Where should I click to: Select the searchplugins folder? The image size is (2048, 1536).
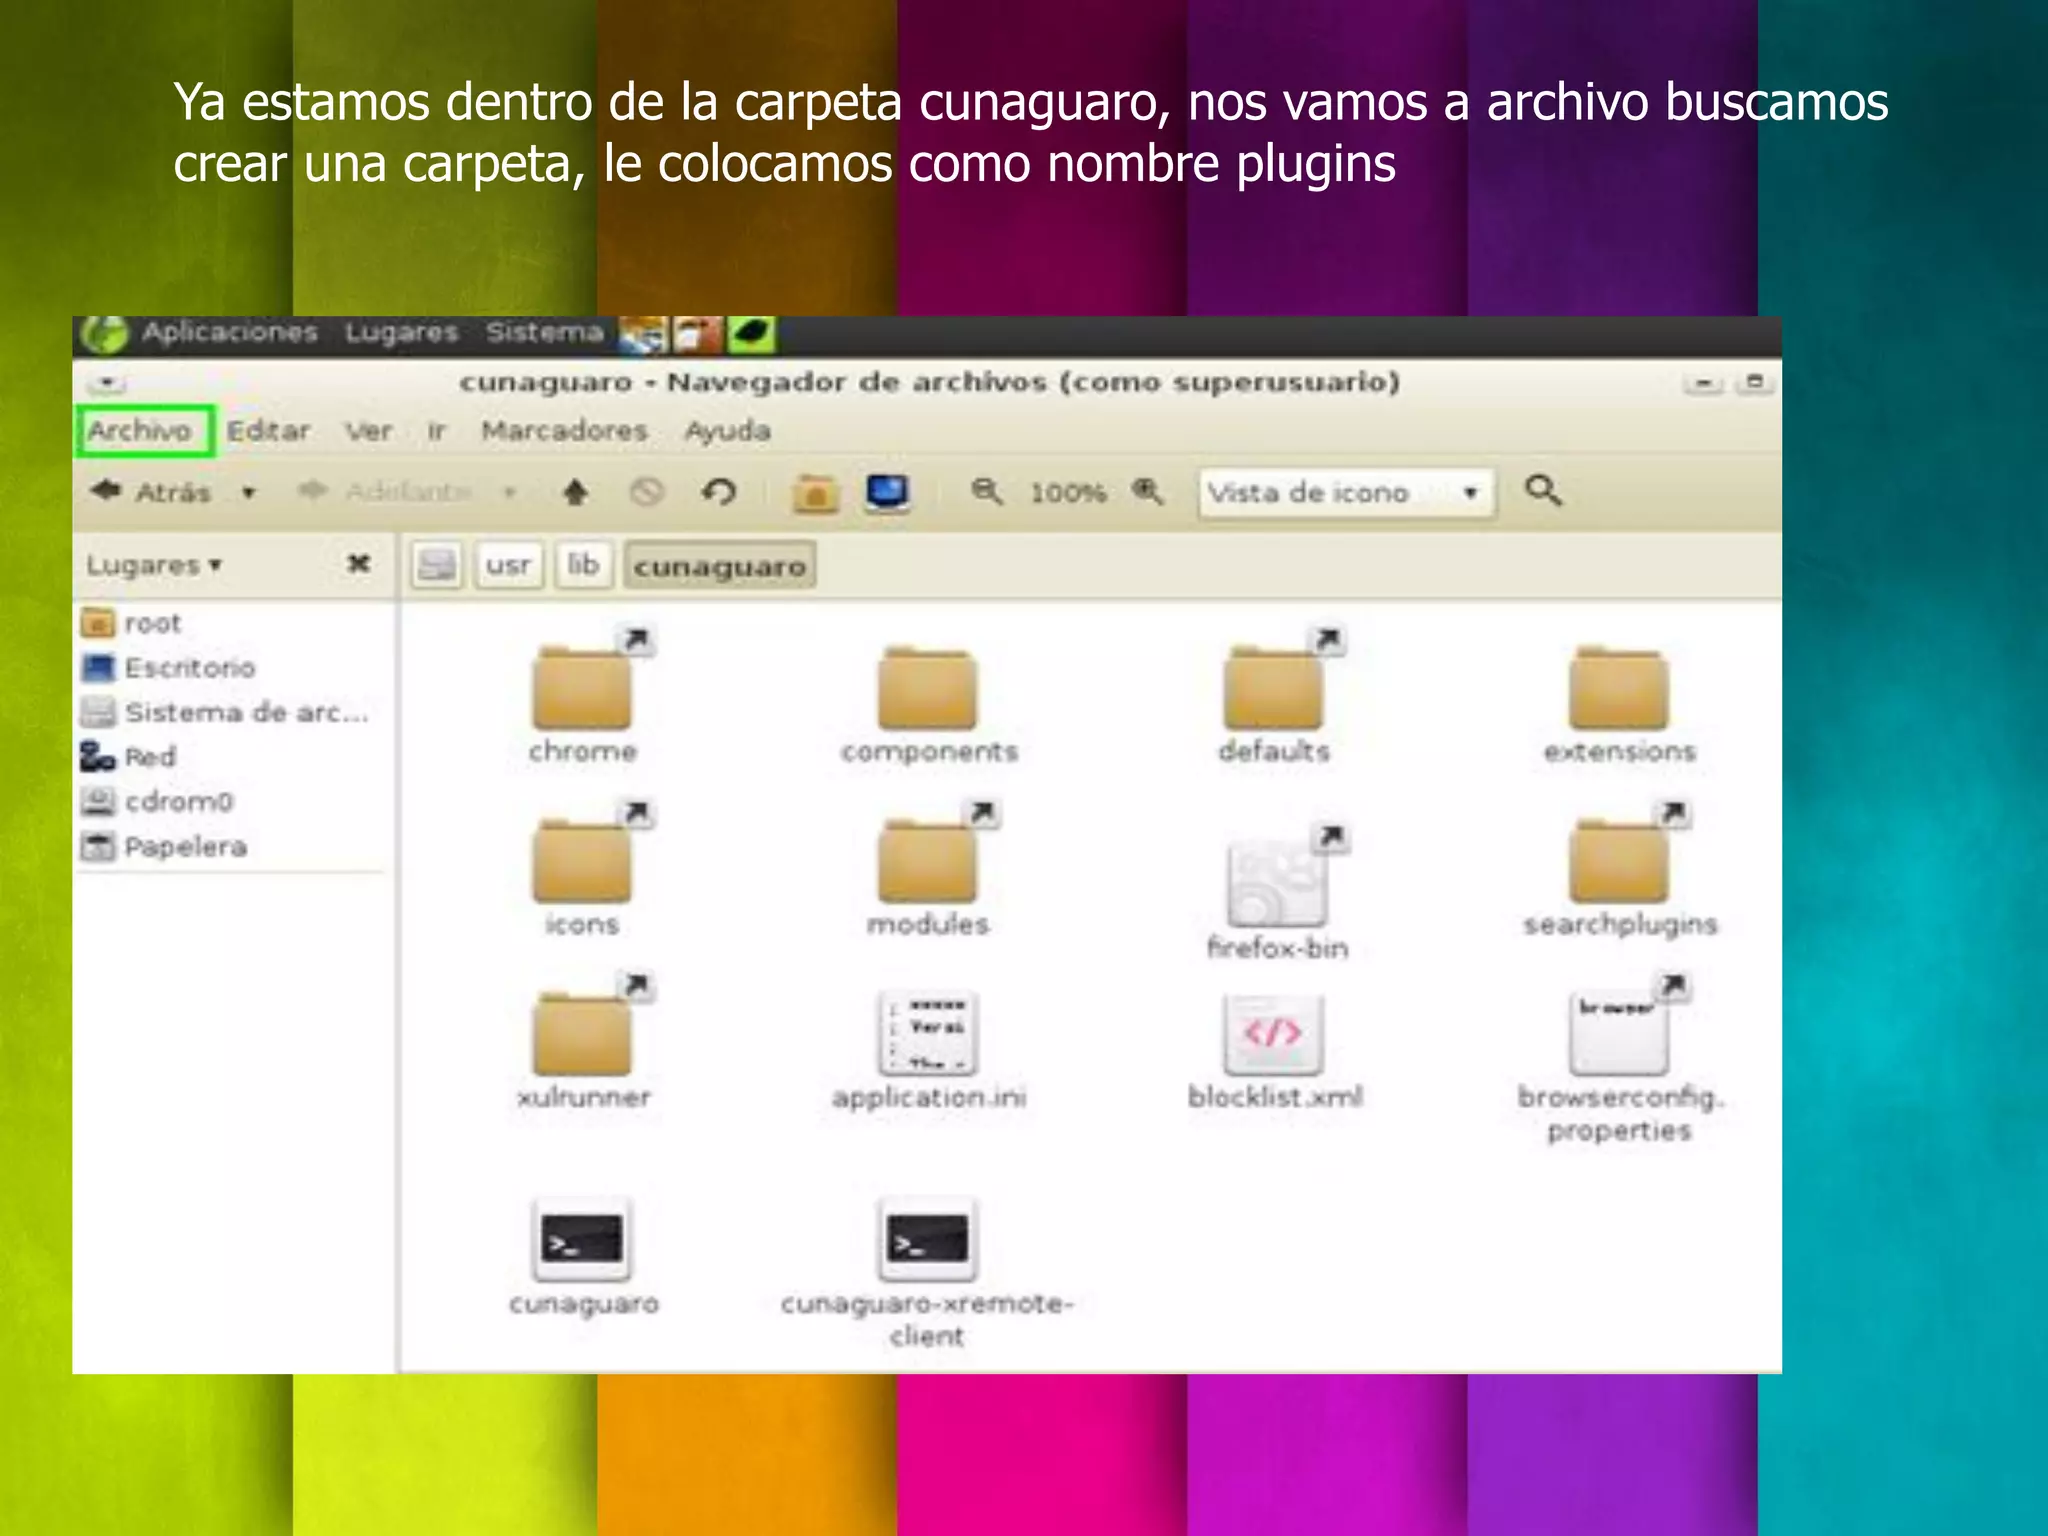tap(1620, 870)
